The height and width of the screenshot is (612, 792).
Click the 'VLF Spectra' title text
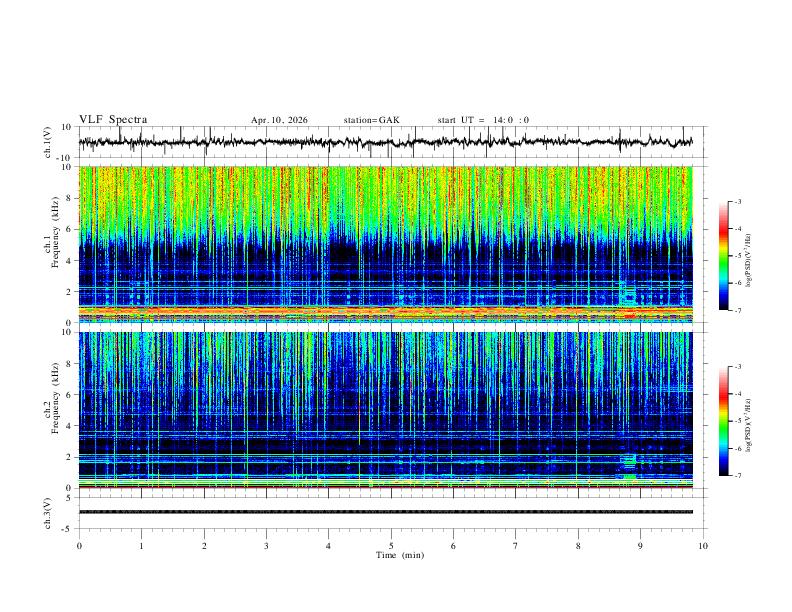tap(113, 120)
